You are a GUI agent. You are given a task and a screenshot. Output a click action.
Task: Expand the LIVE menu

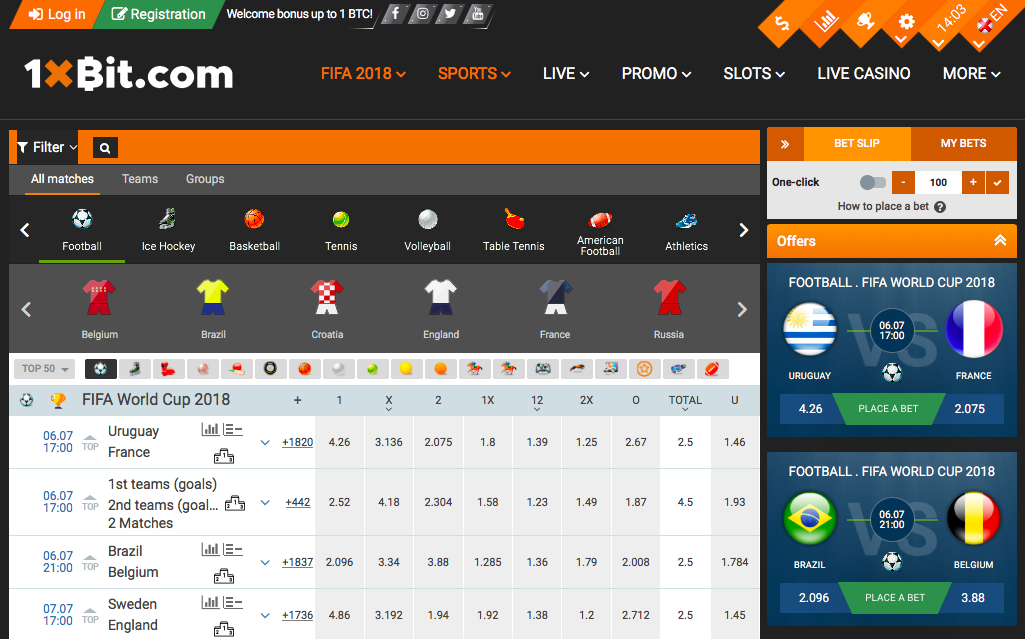(565, 74)
